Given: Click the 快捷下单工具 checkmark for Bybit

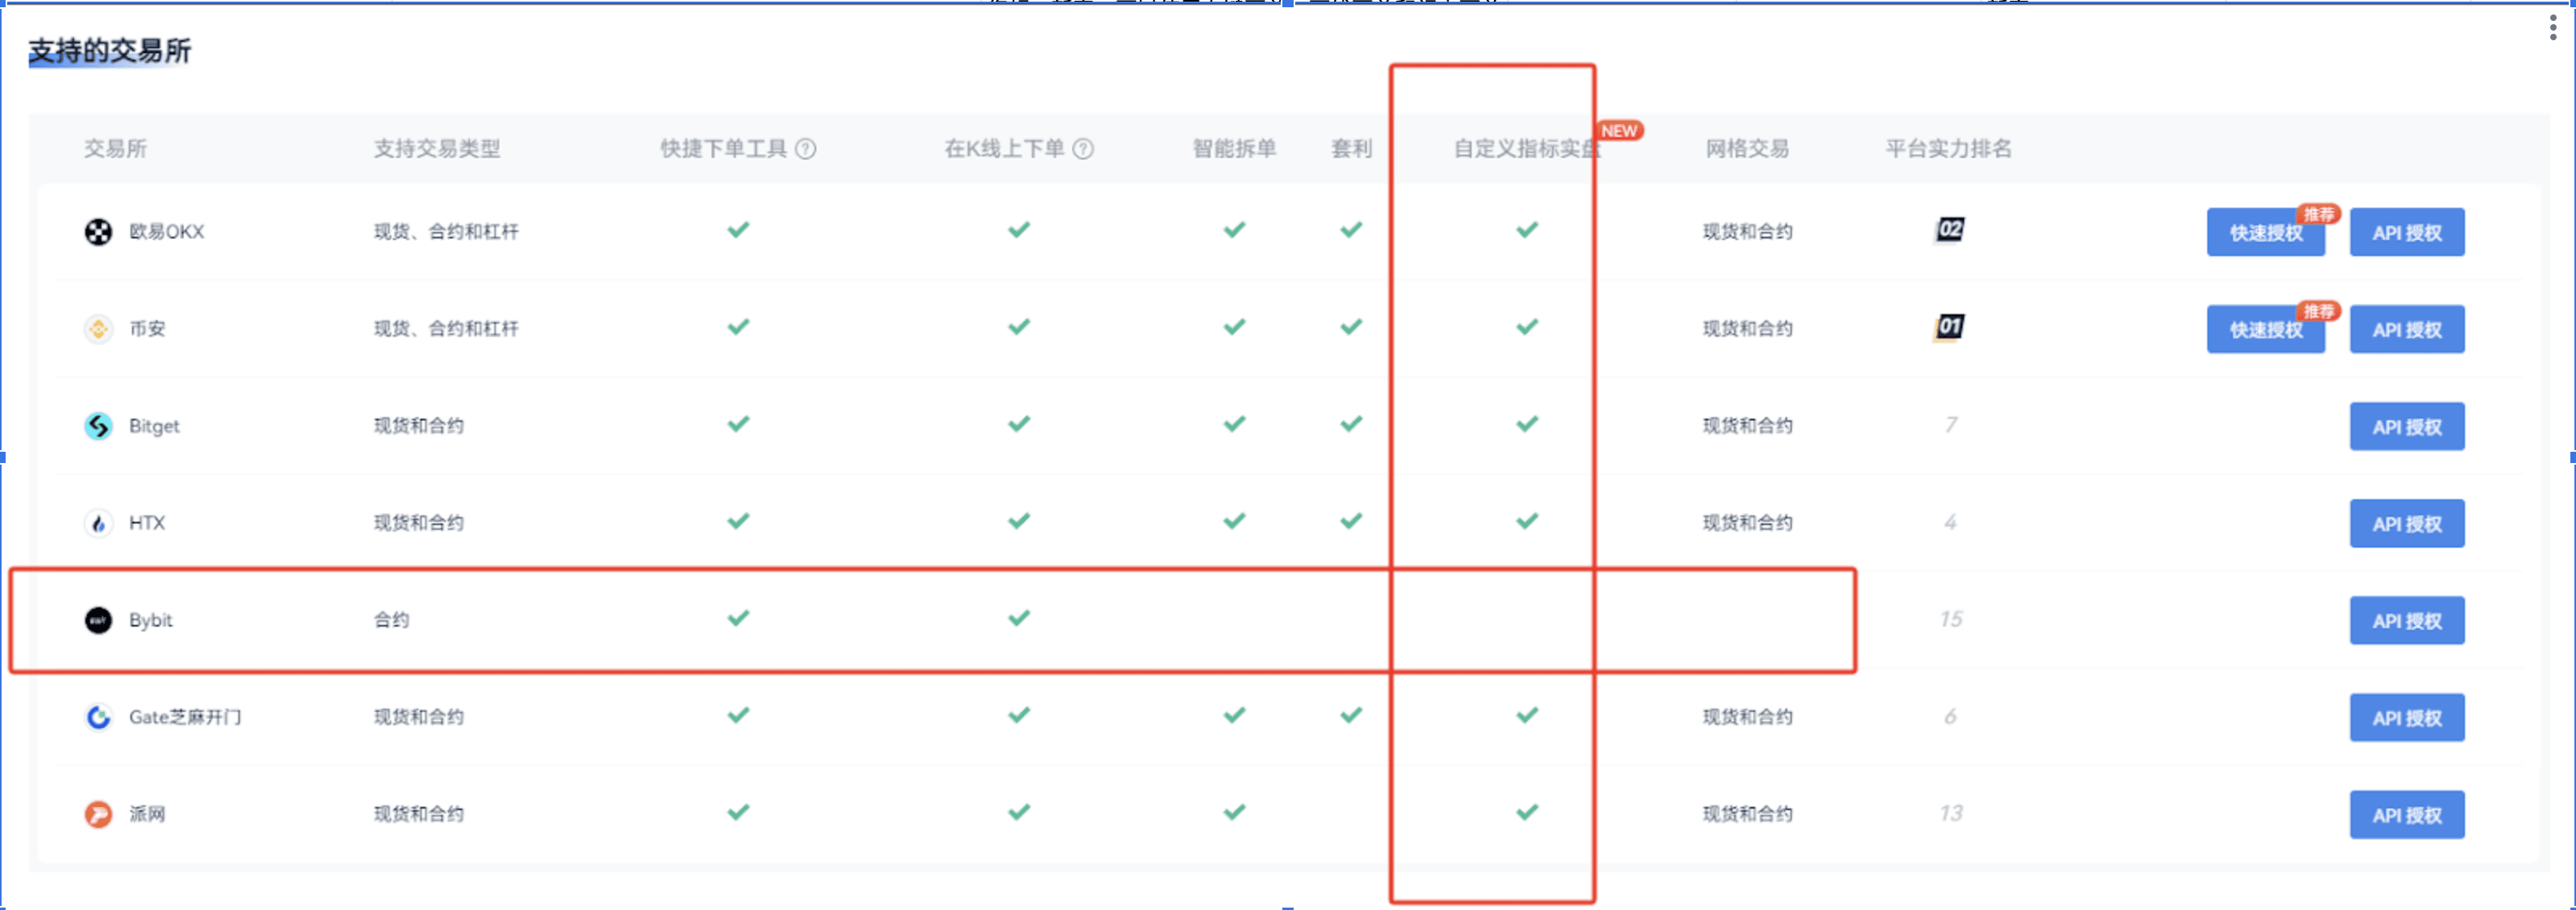Looking at the screenshot, I should (738, 618).
